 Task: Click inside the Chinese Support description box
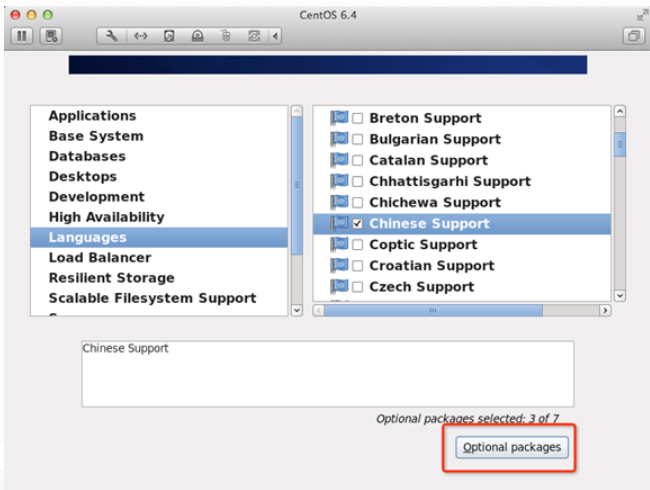click(x=327, y=373)
